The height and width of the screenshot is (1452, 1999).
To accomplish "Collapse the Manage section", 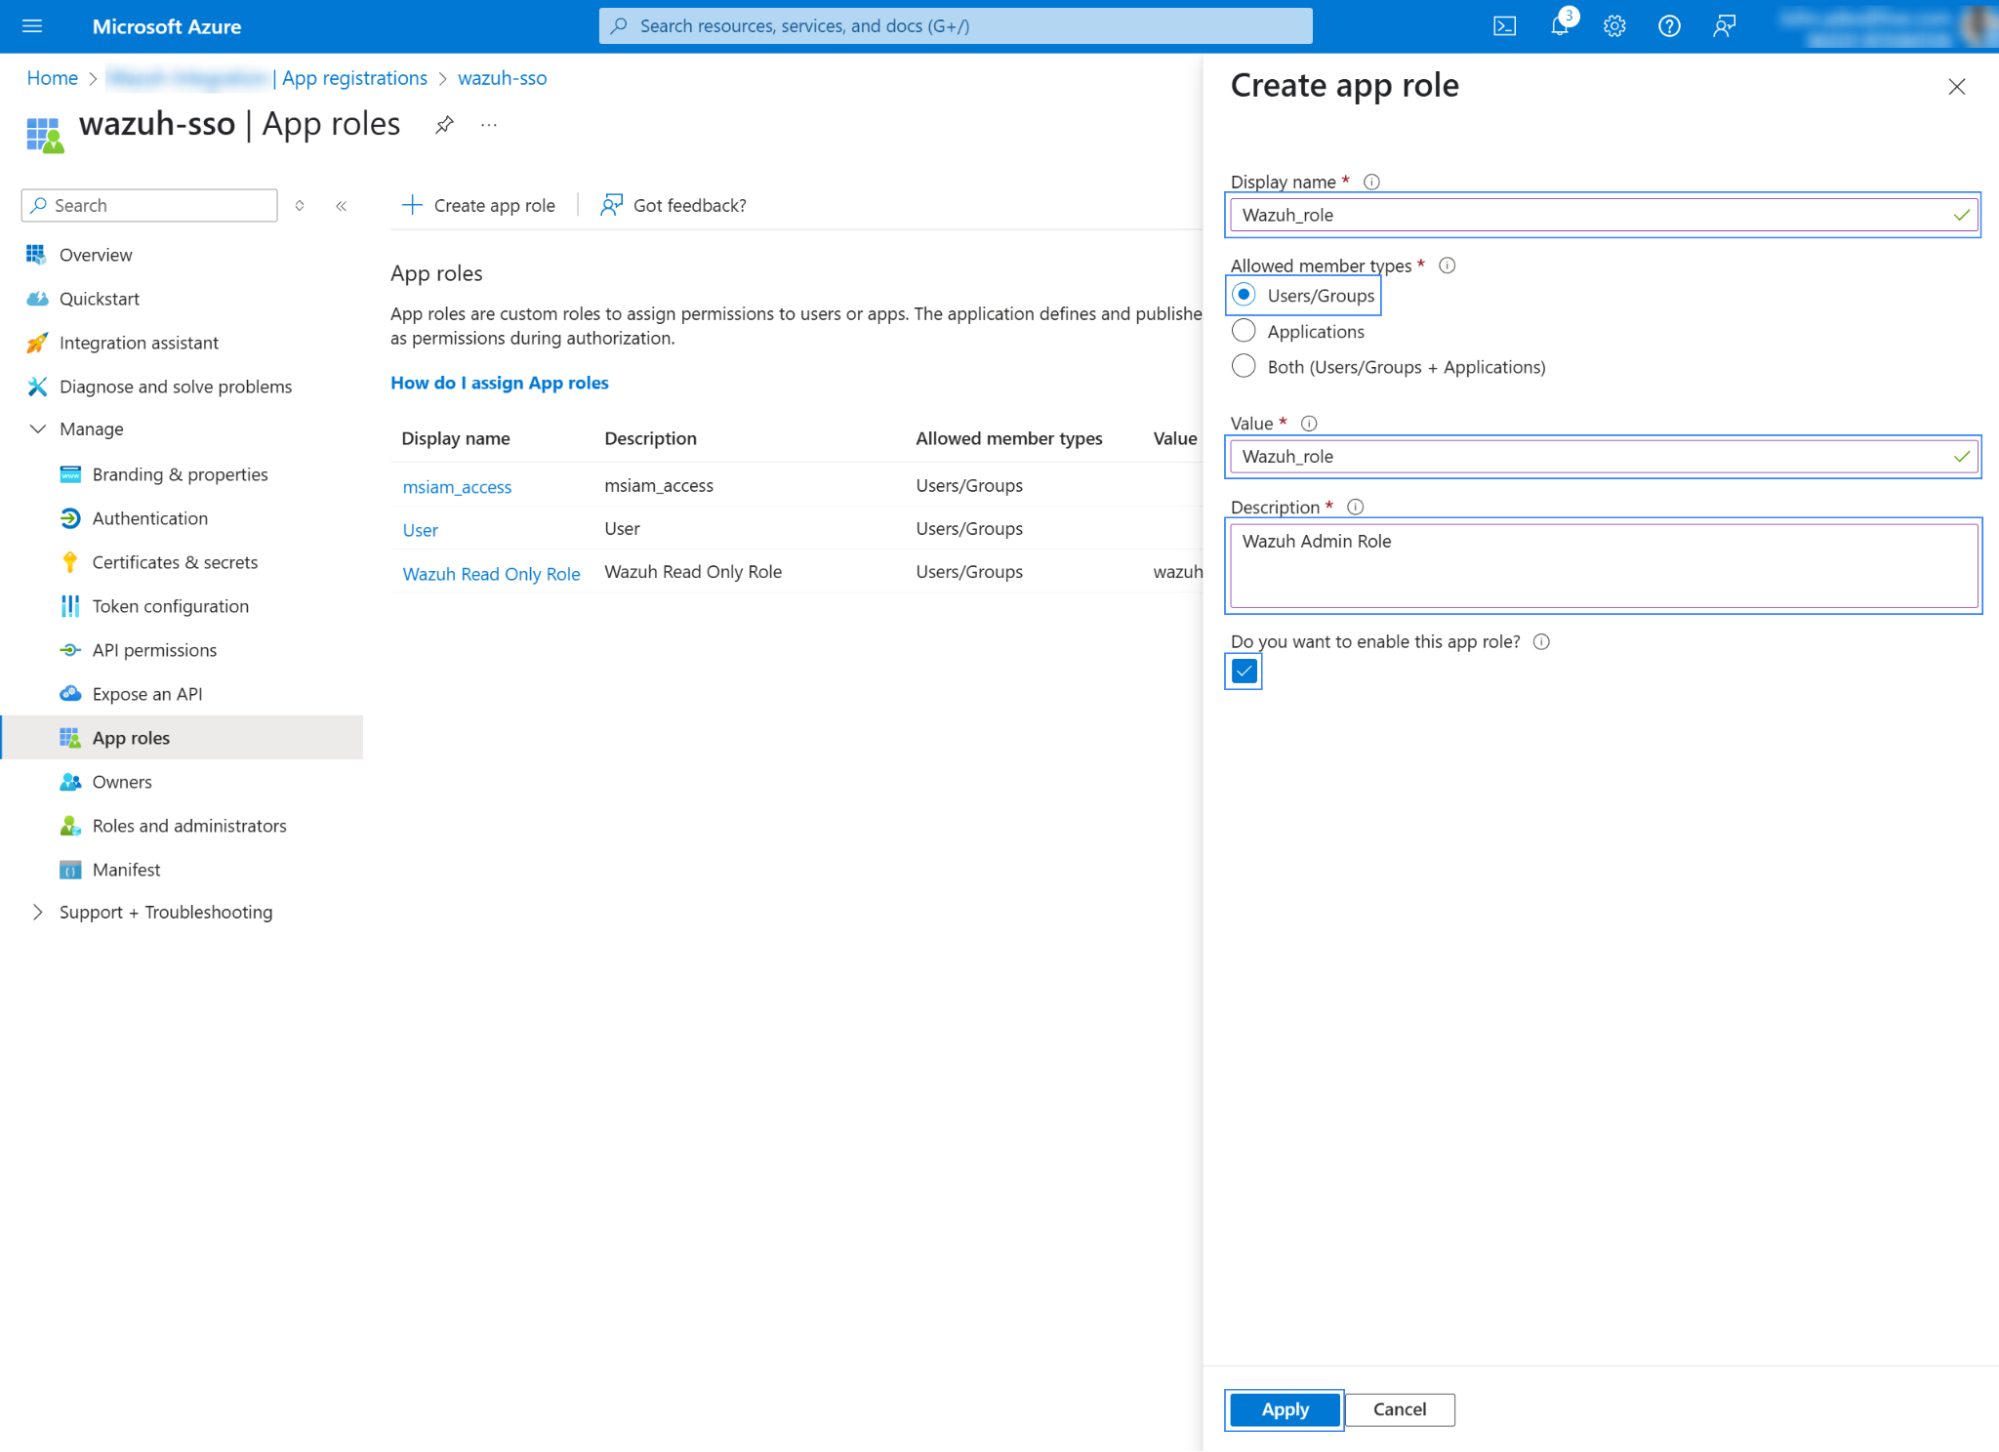I will point(38,429).
